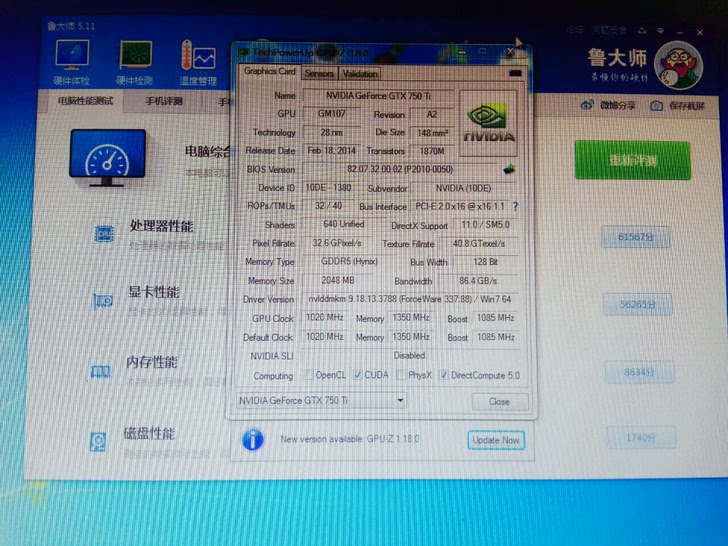This screenshot has width=728, height=546.
Task: Click Memory Type GDDR5 (Hynix)
Action: 349,262
